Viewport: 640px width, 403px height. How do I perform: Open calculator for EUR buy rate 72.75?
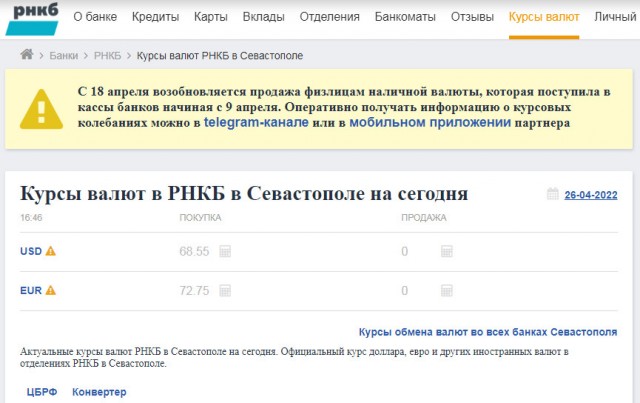[225, 291]
